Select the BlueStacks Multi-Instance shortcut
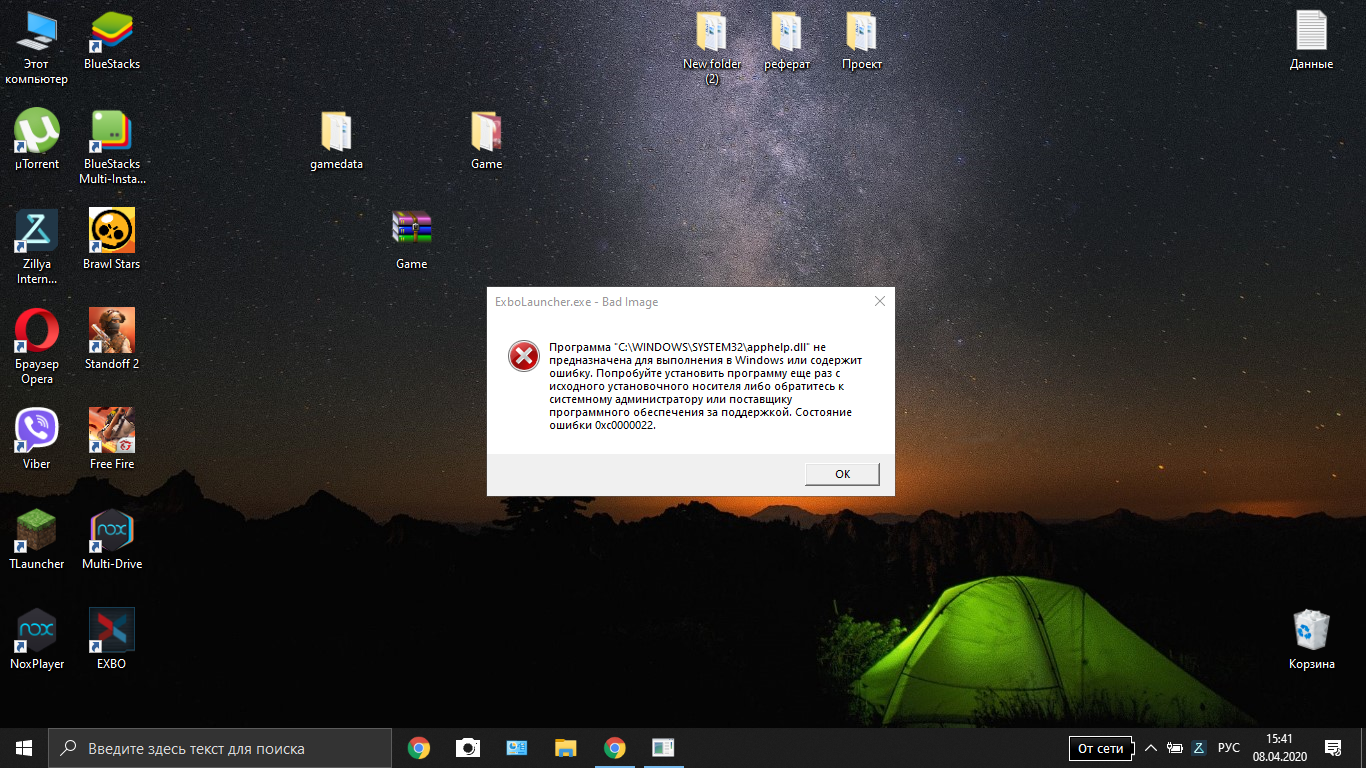This screenshot has width=1366, height=768. (x=112, y=147)
